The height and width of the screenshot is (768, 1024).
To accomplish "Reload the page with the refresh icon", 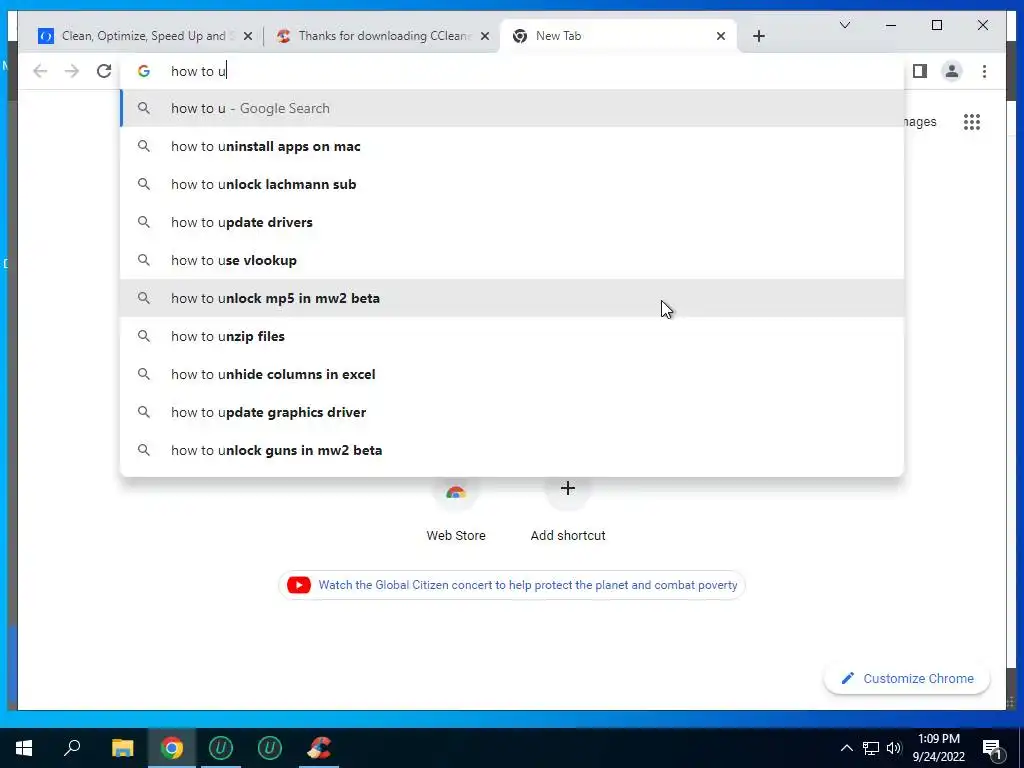I will coord(104,71).
